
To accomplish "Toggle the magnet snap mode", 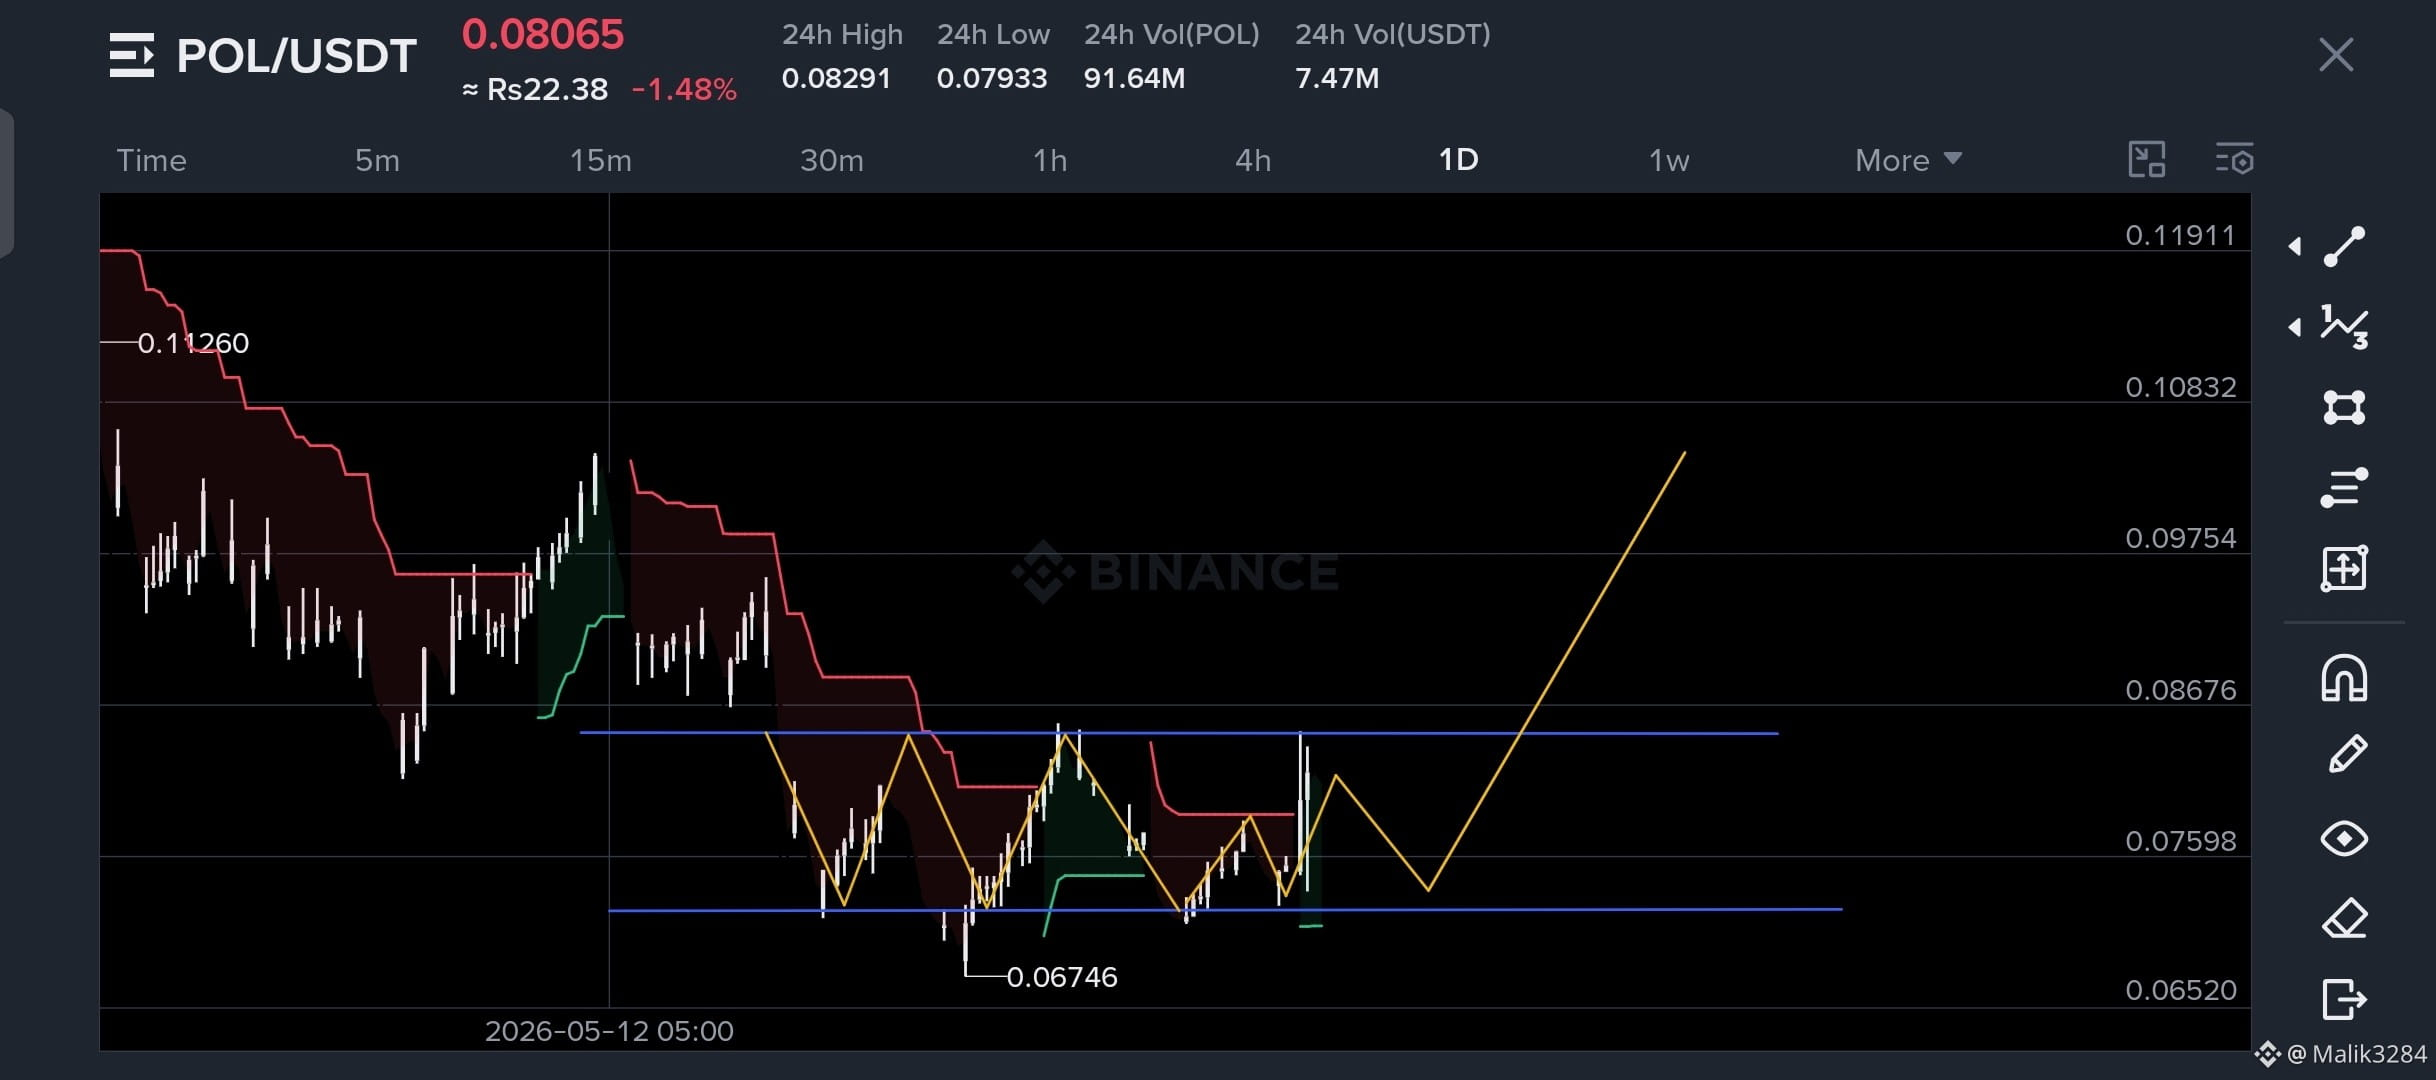I will pyautogui.click(x=2344, y=678).
